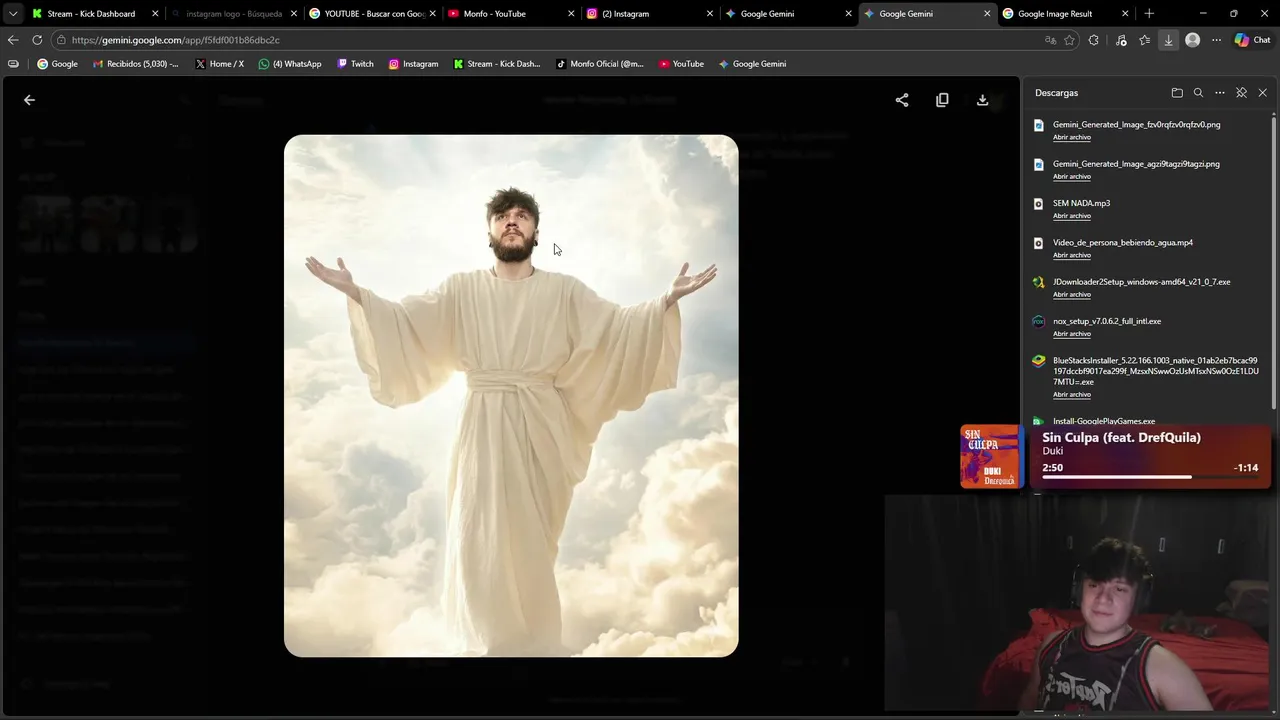This screenshot has height=720, width=1280.
Task: Click Abrir archivo under JDownloader2Setup
Action: pos(1072,295)
